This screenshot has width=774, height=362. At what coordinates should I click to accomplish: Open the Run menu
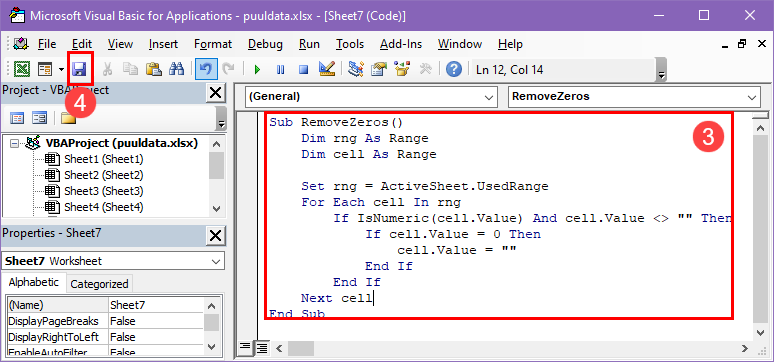pyautogui.click(x=309, y=44)
